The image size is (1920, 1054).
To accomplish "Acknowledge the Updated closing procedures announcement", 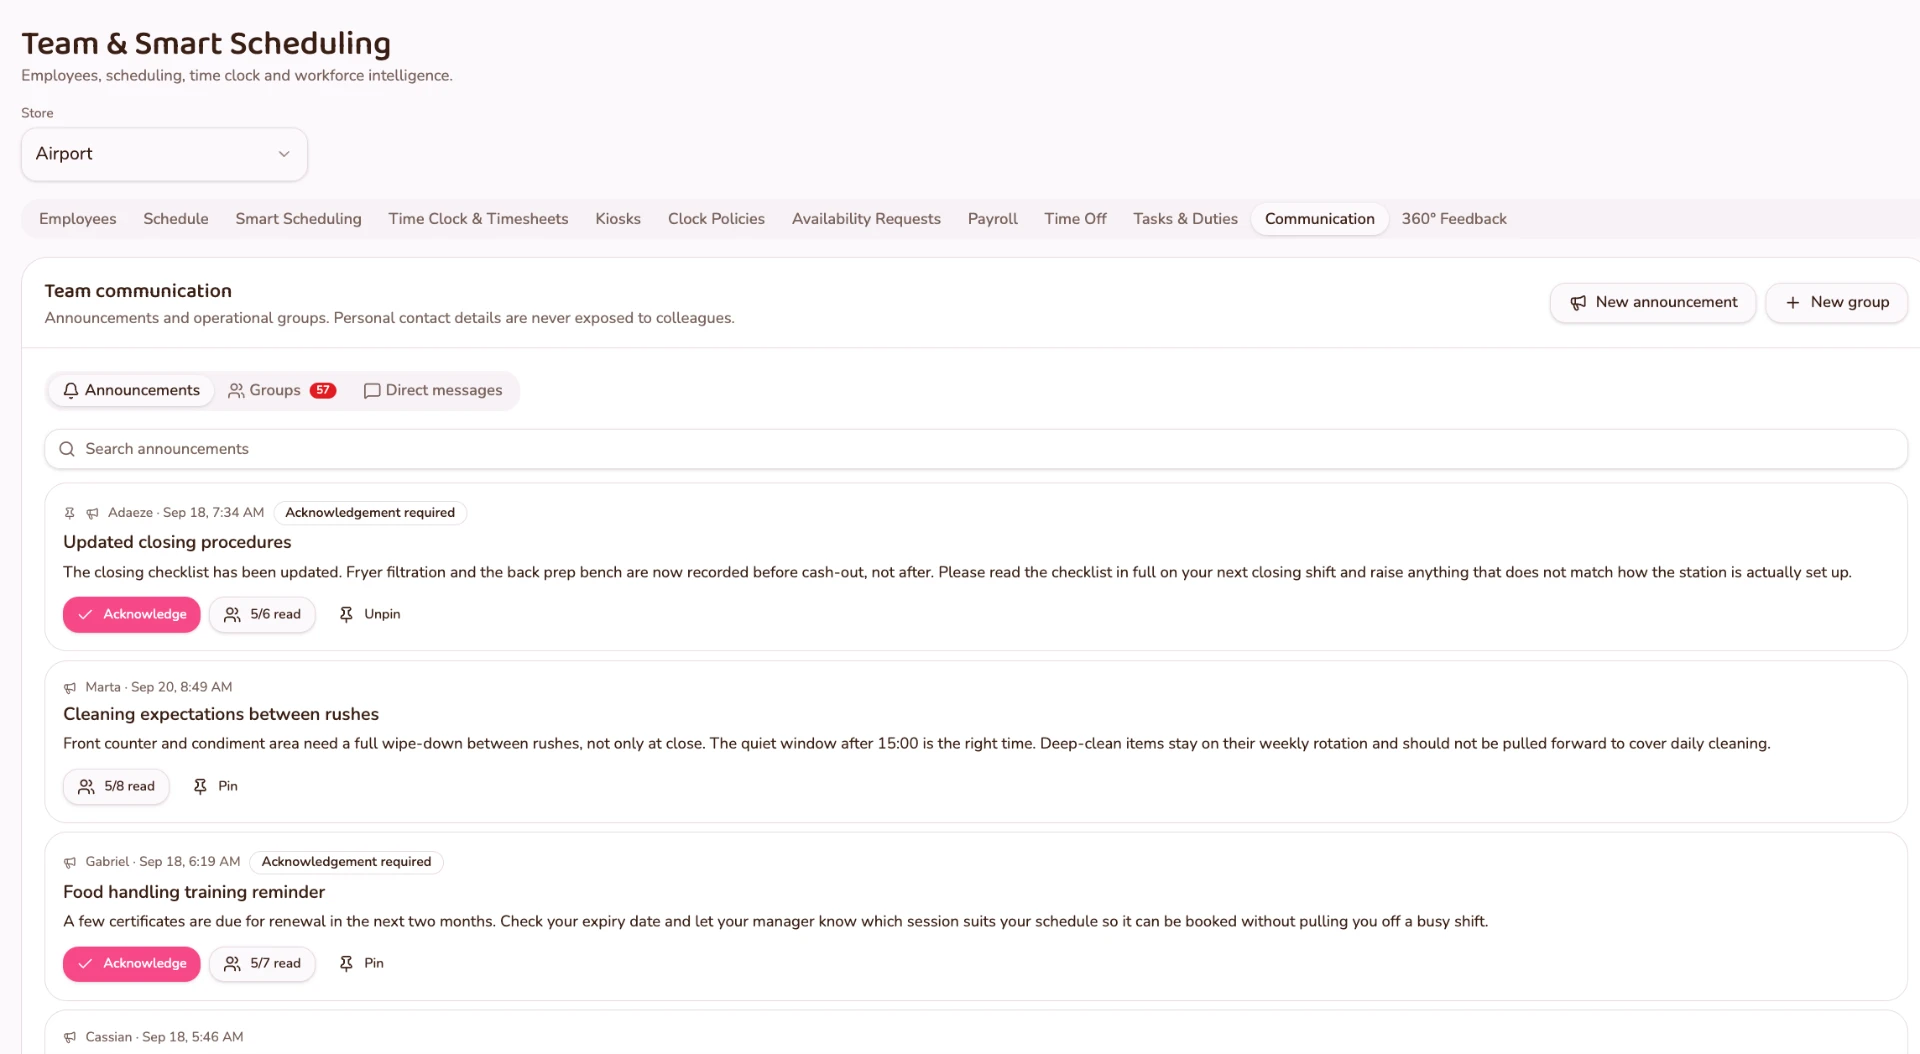I will tap(132, 615).
